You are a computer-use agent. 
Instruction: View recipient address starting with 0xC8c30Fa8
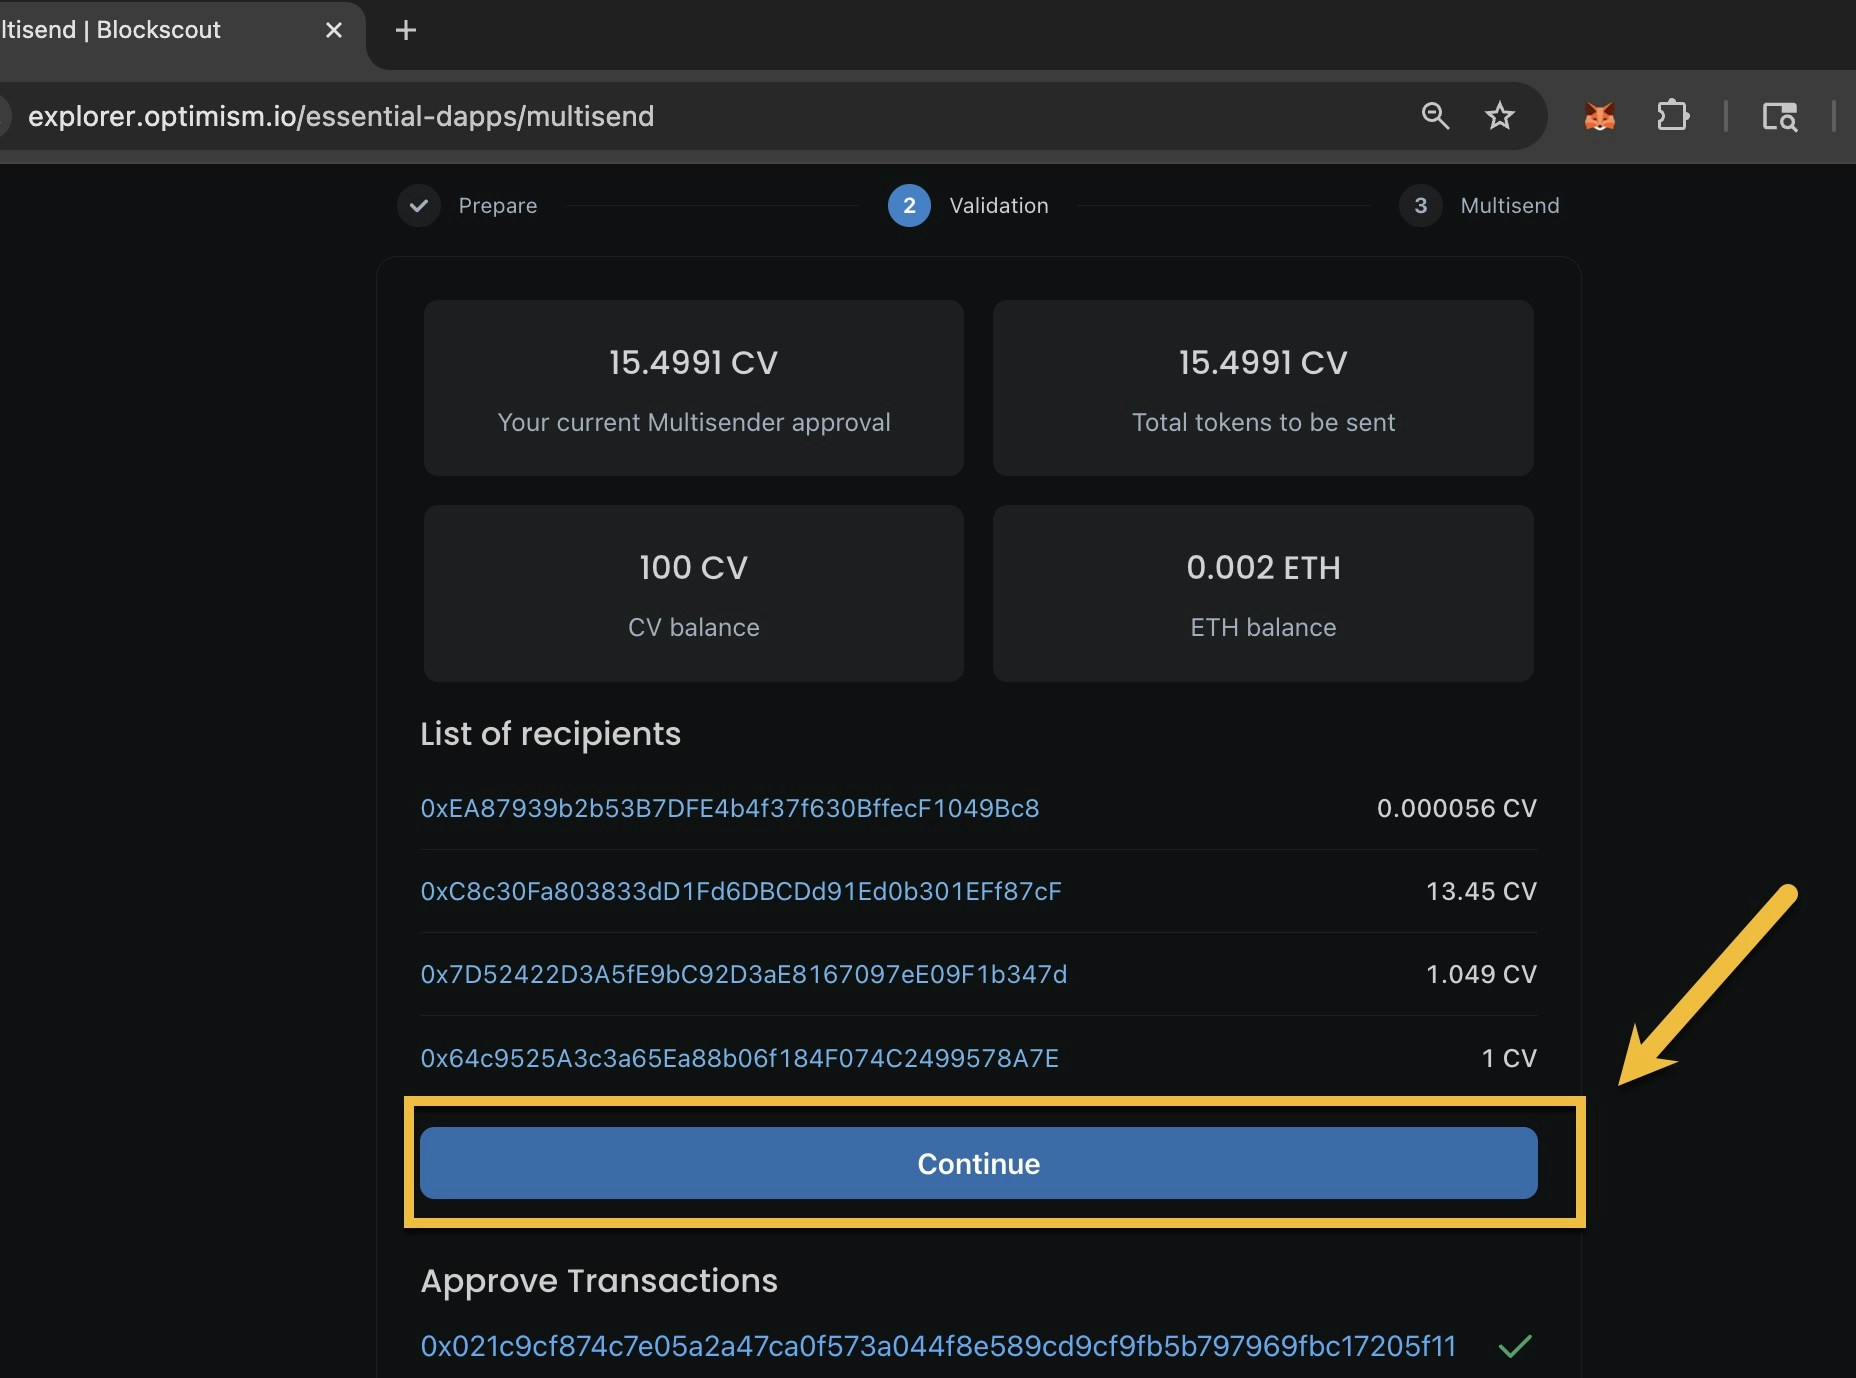[x=740, y=892]
